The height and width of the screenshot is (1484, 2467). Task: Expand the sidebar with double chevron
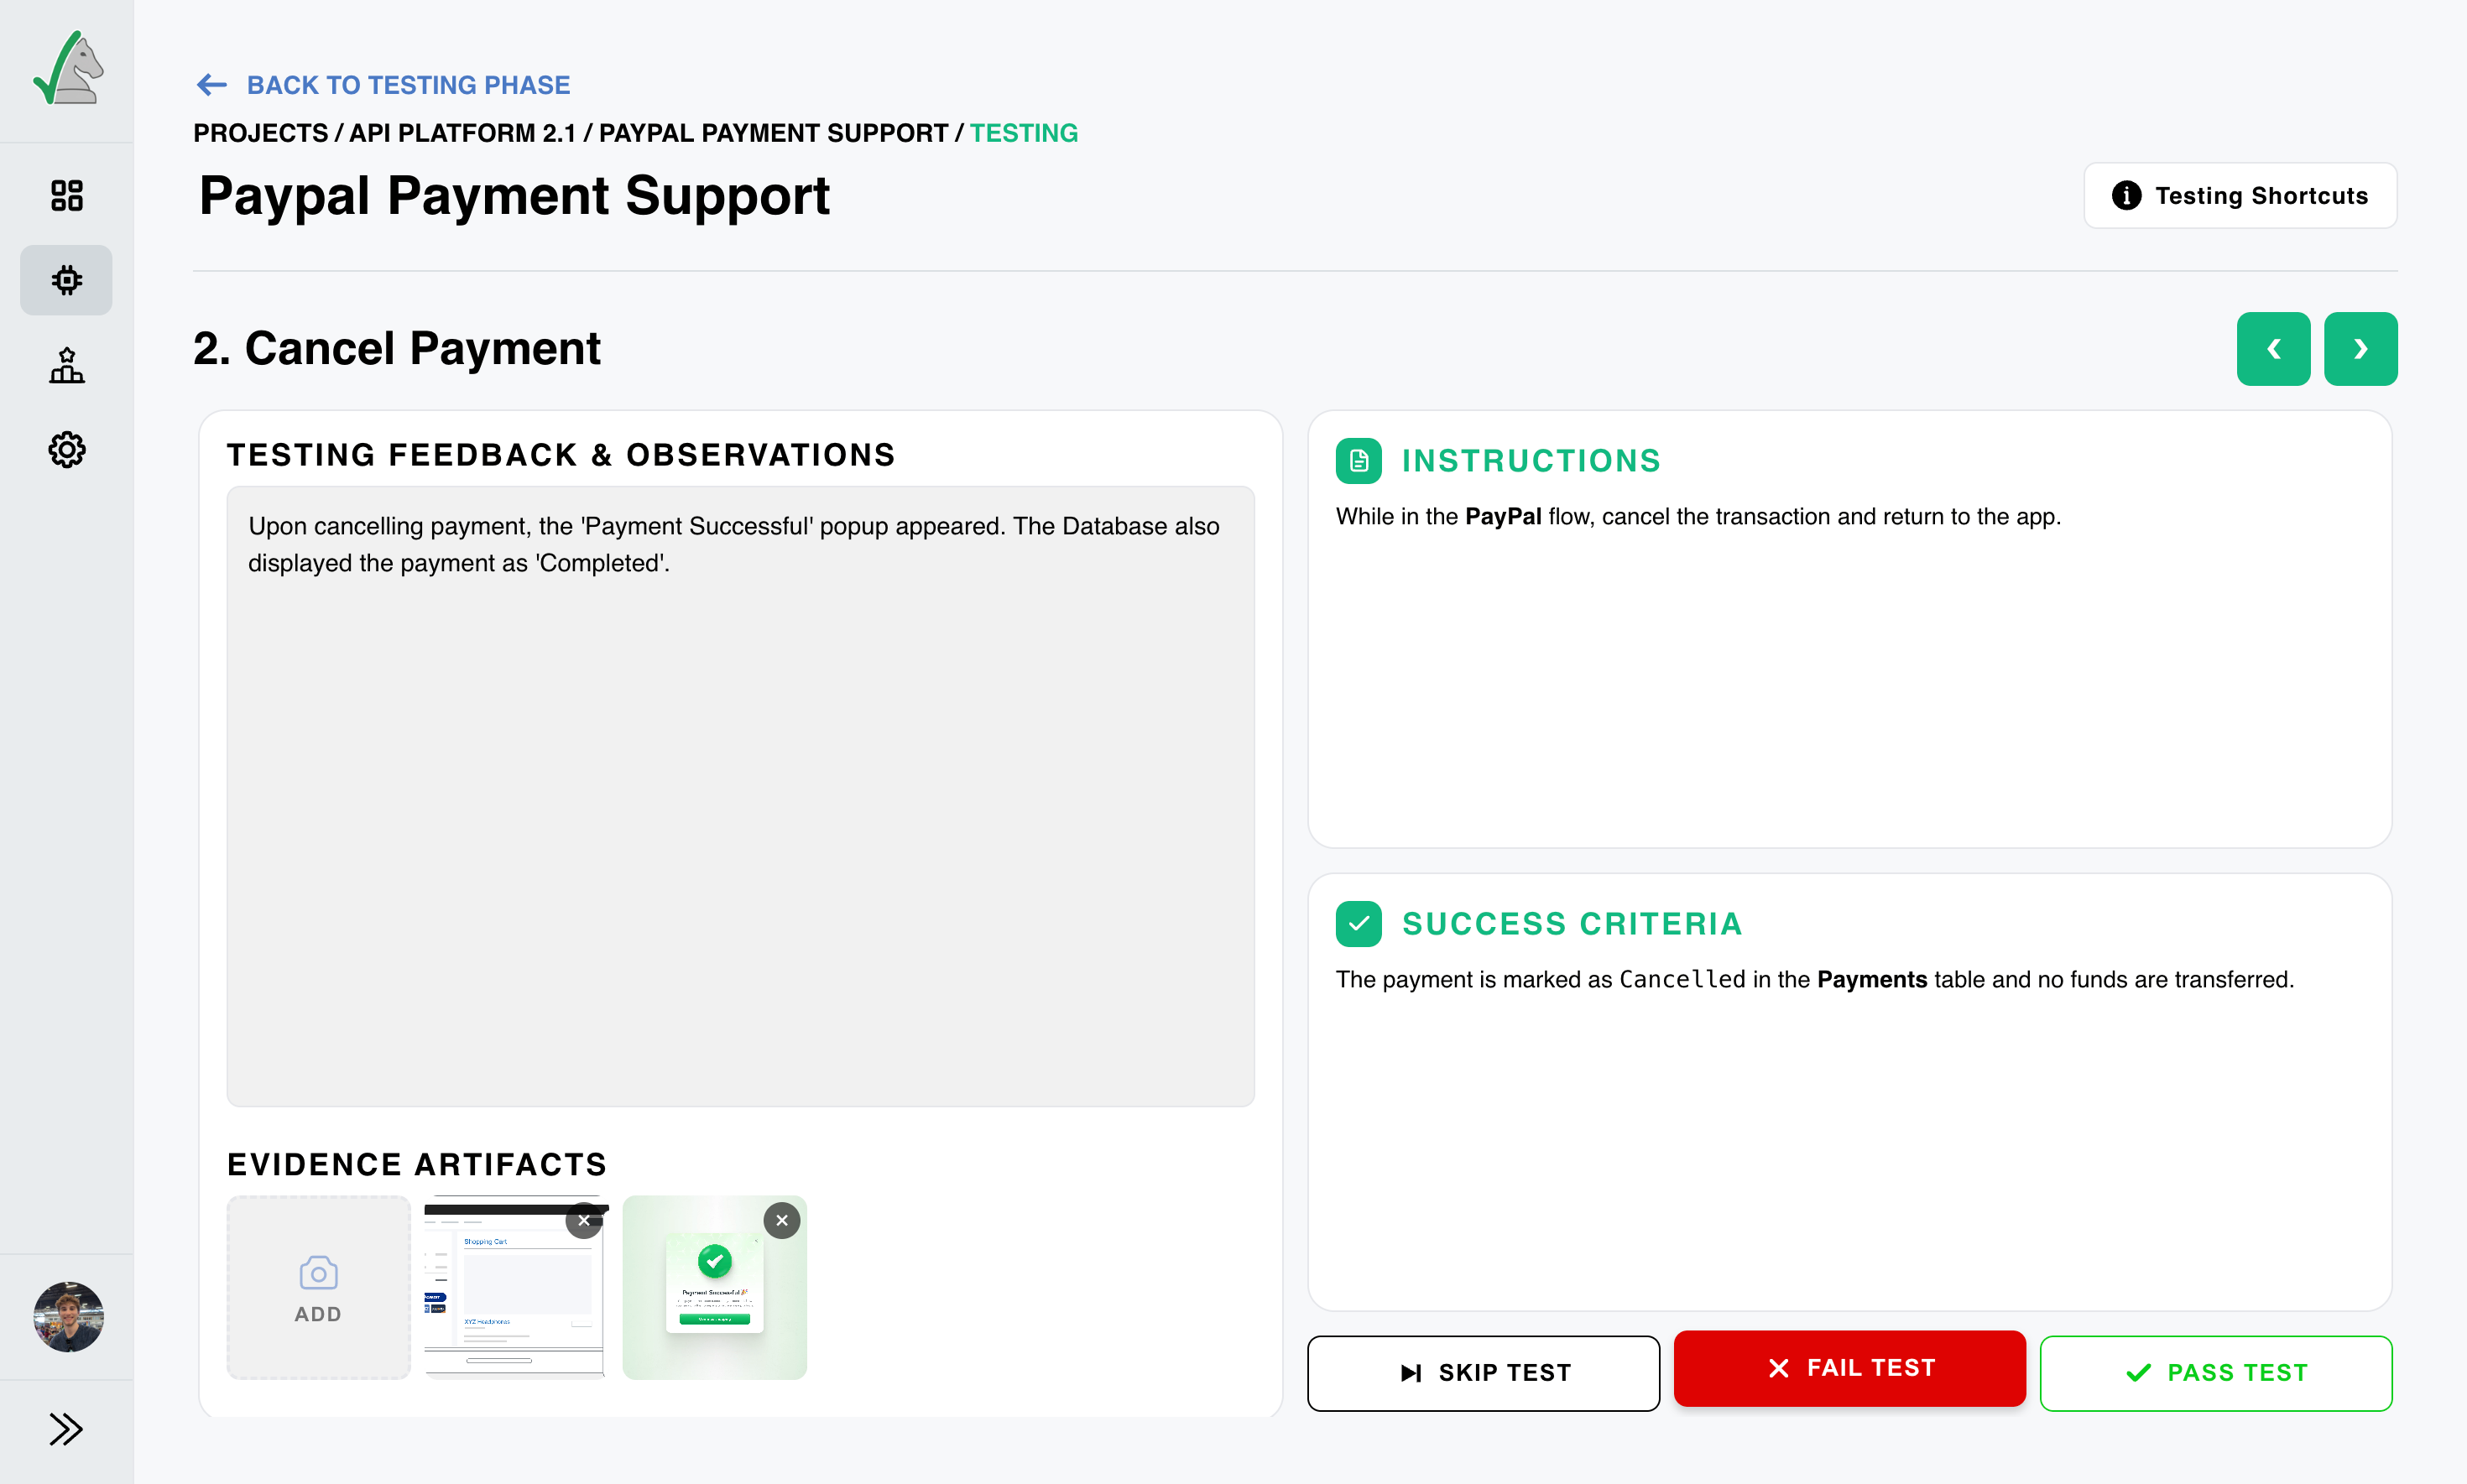pos(66,1429)
